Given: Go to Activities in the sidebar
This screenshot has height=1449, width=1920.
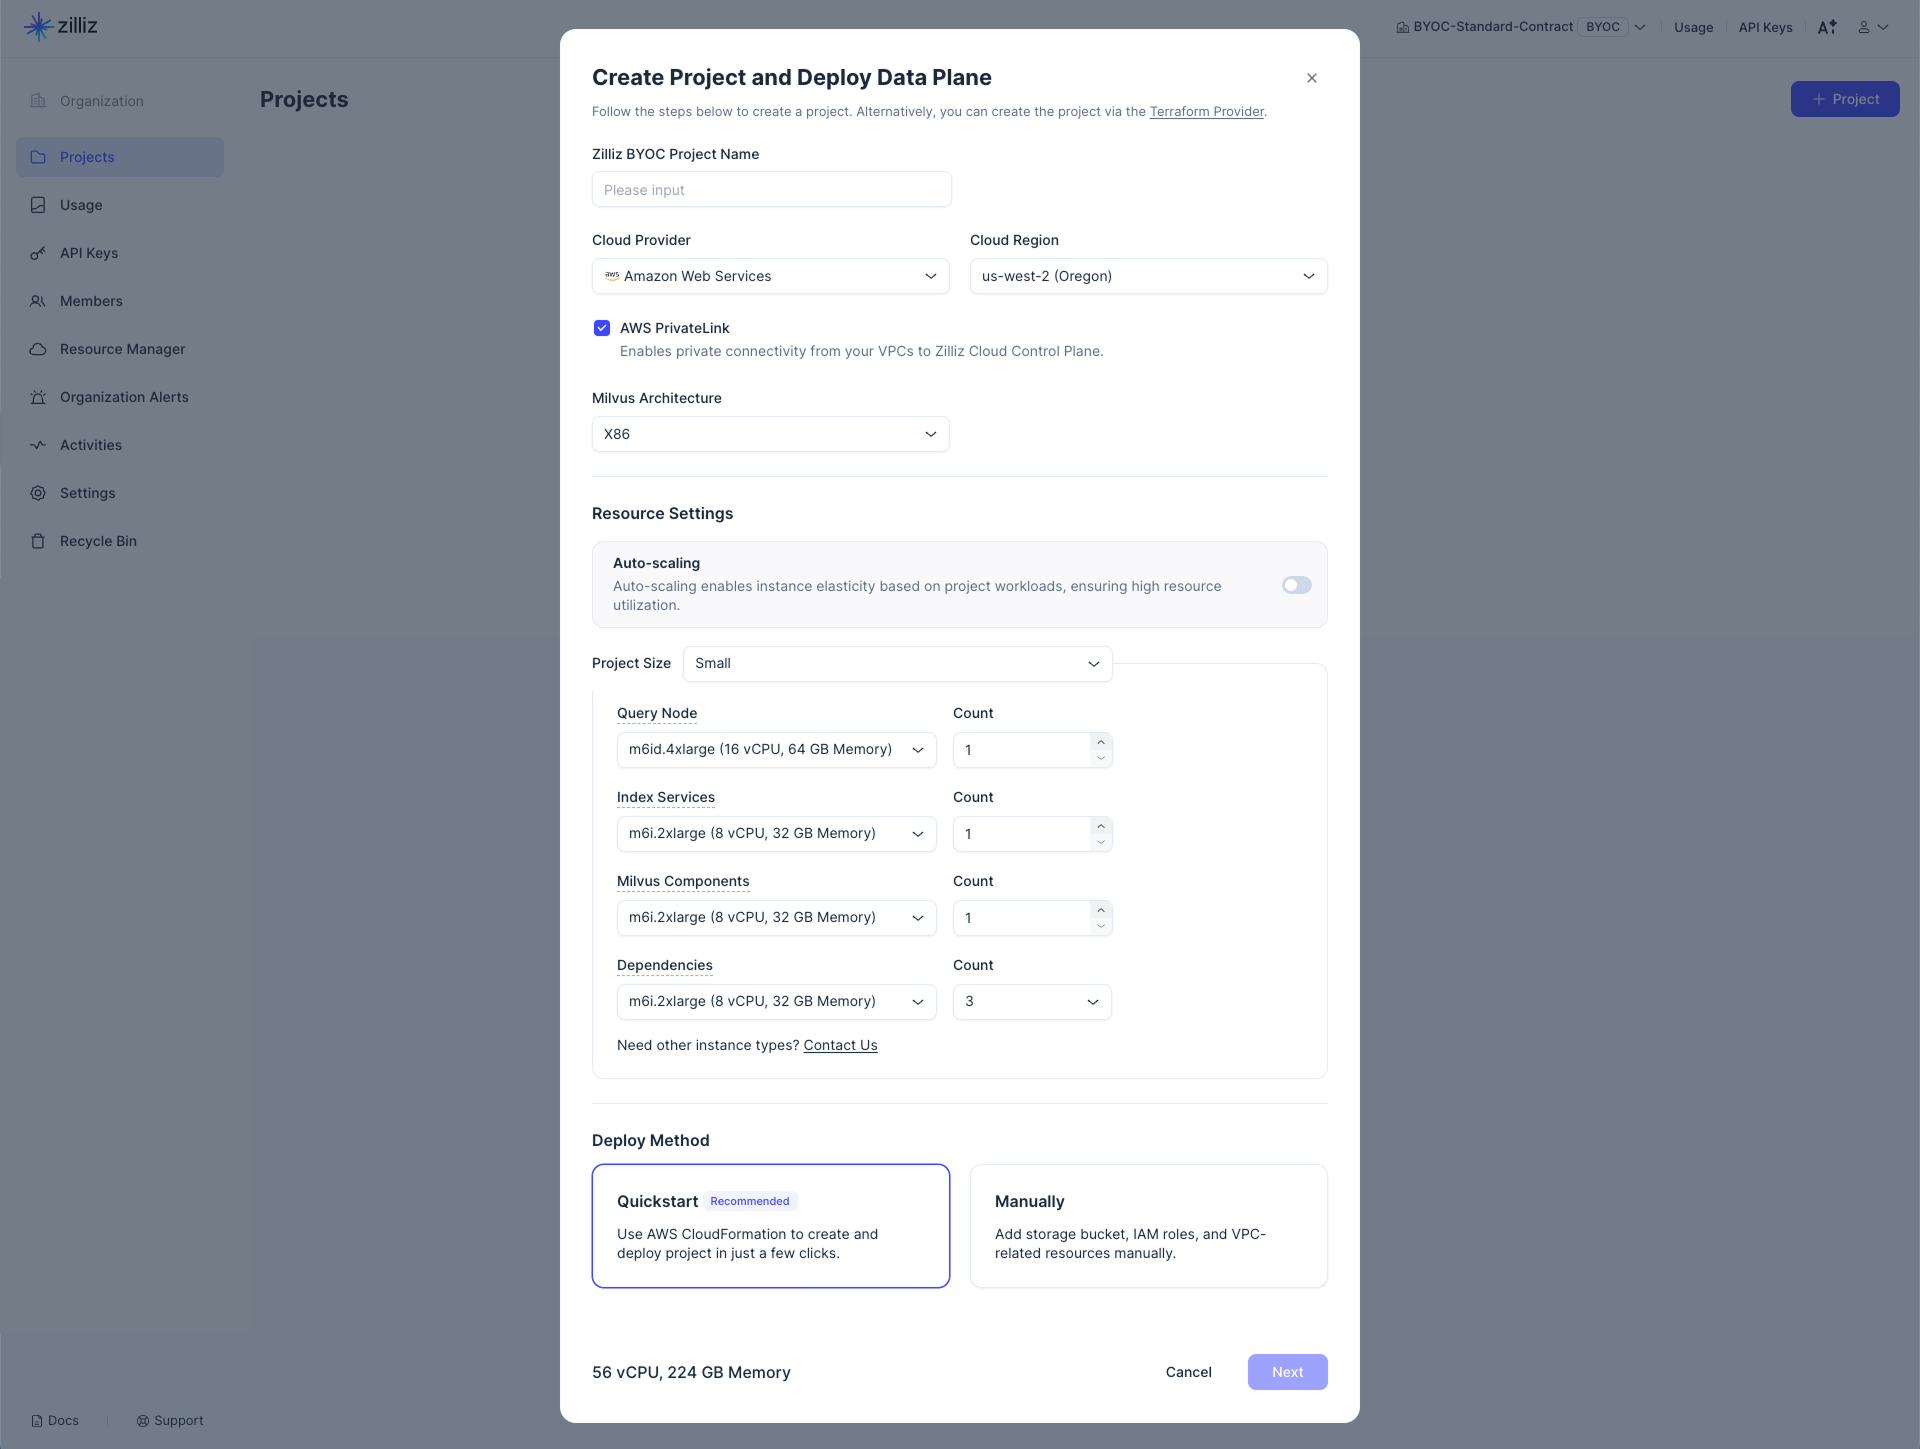Looking at the screenshot, I should pos(91,445).
